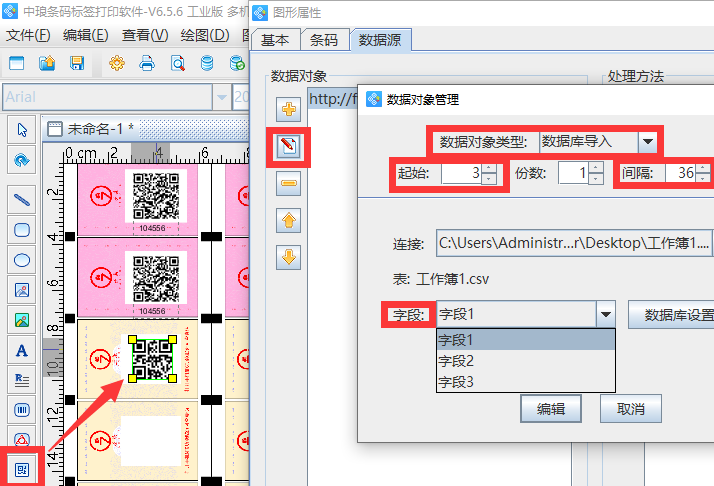Select the ellipse drawing tool
The height and width of the screenshot is (486, 714).
pos(21,260)
